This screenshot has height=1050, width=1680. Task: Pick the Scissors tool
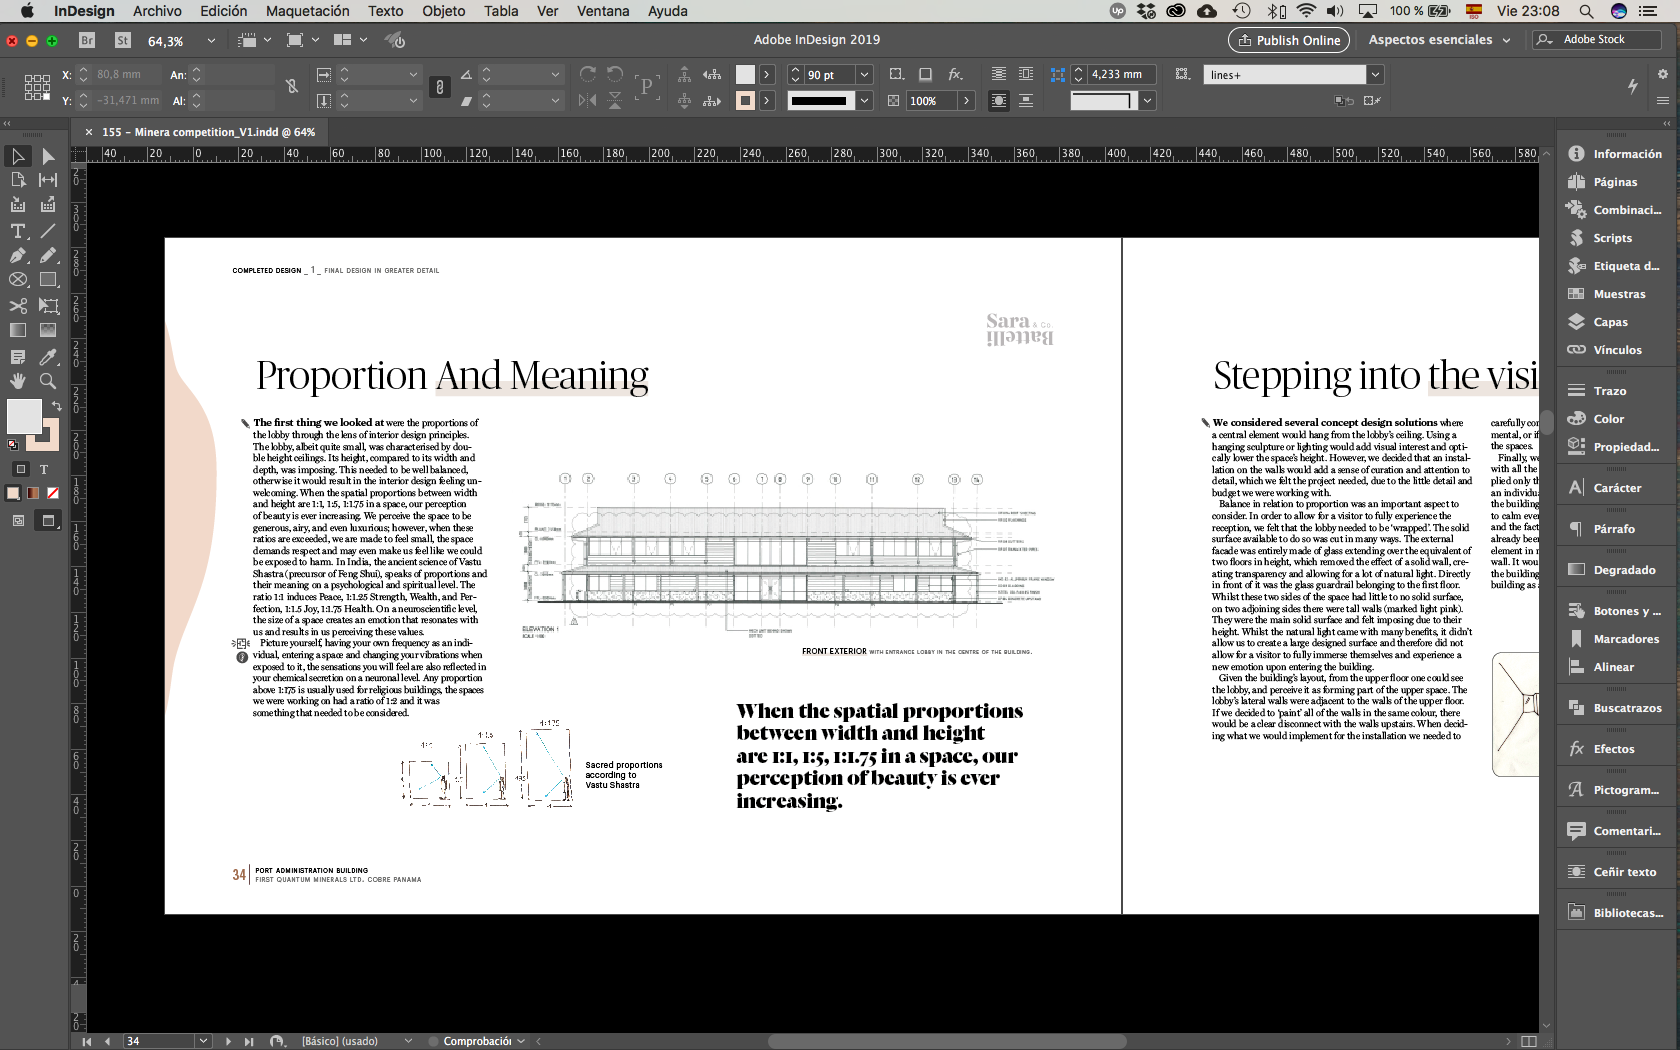pos(18,306)
